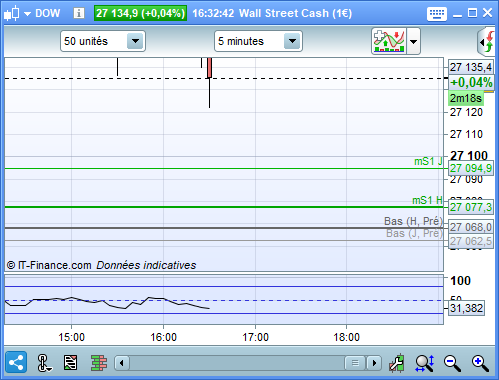The width and height of the screenshot is (499, 380).
Task: Click the info icon beside DOW
Action: pyautogui.click(x=79, y=13)
